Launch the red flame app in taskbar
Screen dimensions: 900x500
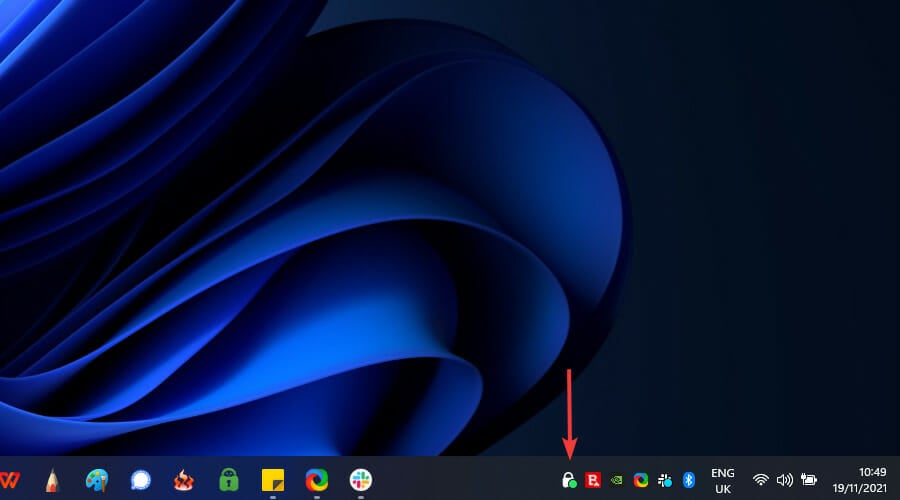[184, 480]
